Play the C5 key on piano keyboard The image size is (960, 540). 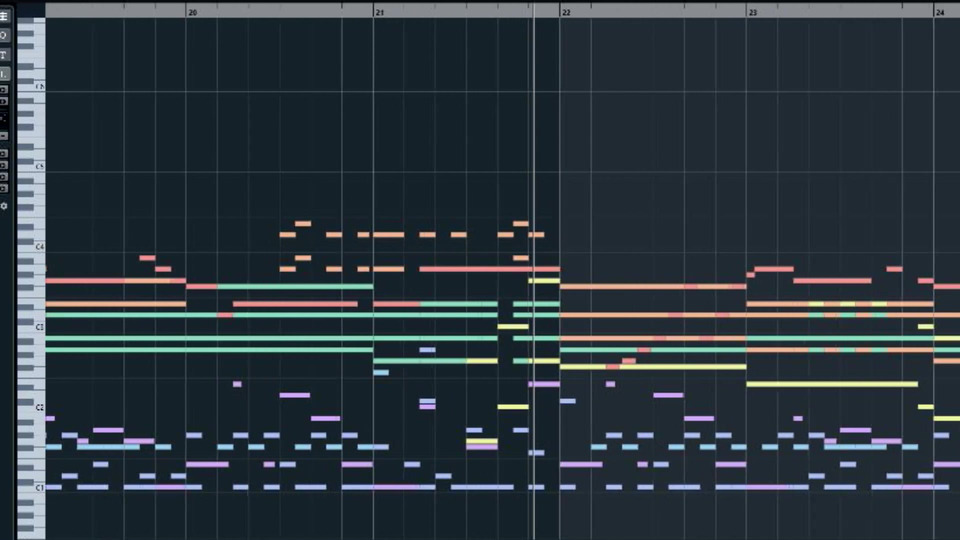[32, 167]
